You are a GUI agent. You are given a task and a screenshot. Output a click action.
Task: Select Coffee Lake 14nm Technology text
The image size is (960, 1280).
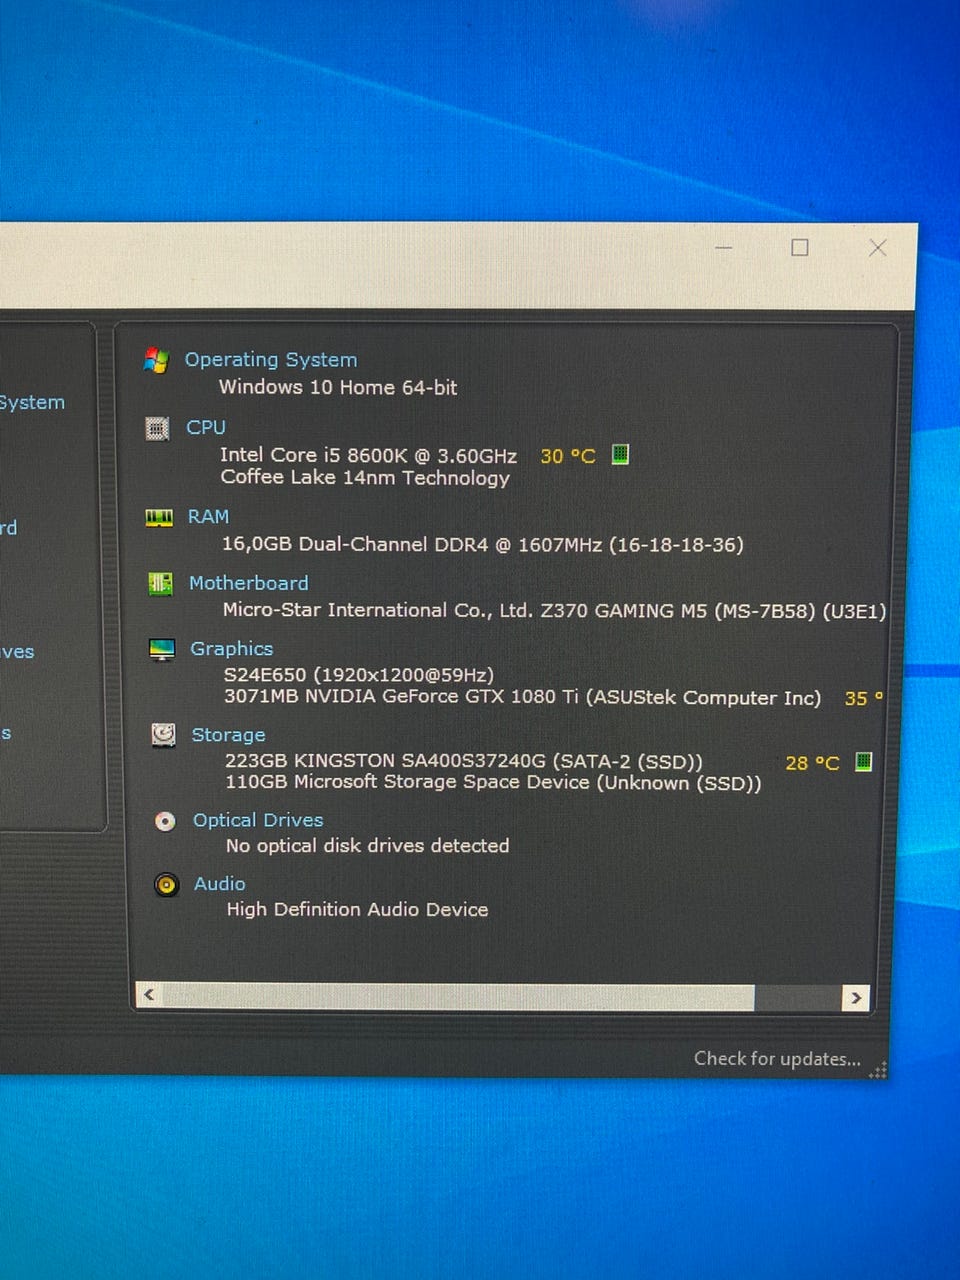[x=365, y=478]
